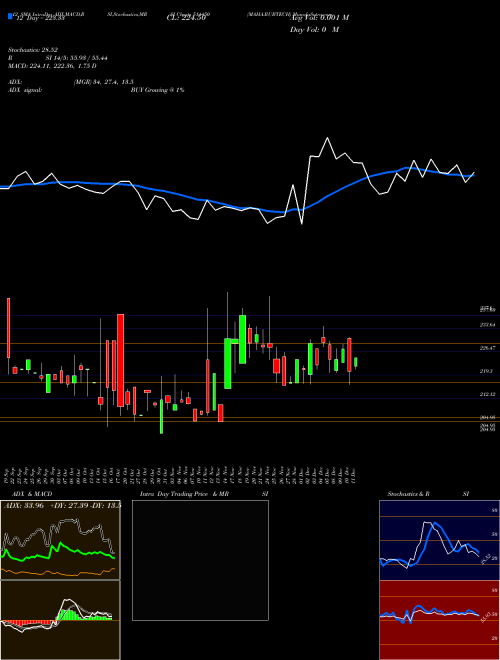Select the '12 Day = 223.33' SMA label
The width and height of the screenshot is (500, 660).
(x=39, y=18)
